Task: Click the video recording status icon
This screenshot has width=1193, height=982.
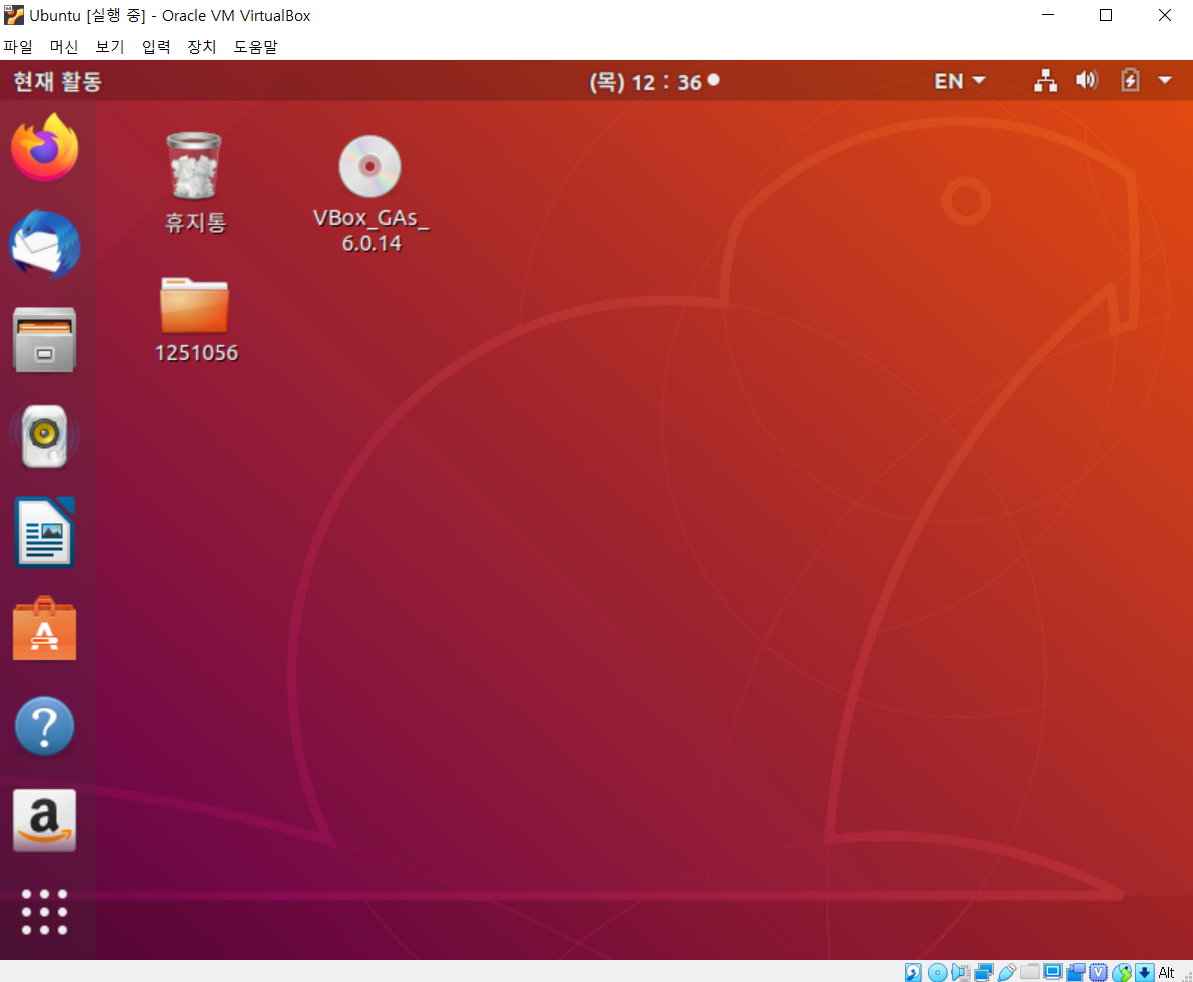Action: click(x=1076, y=971)
